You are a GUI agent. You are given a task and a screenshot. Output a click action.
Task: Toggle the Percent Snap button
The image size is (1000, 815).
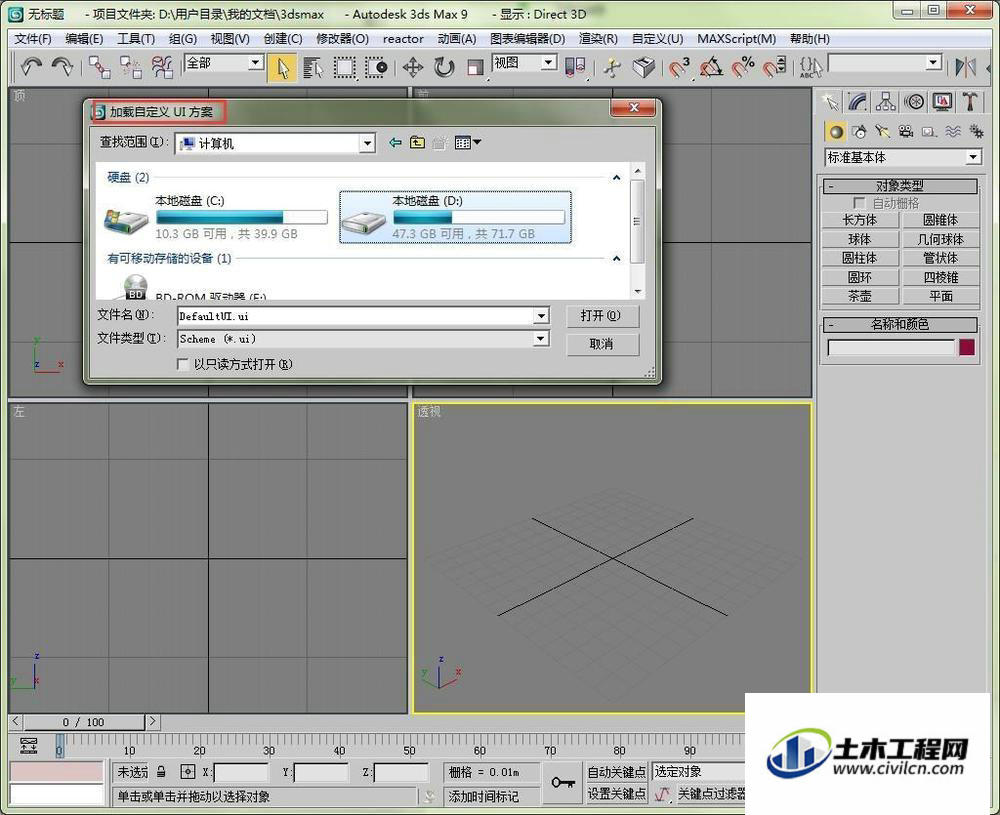point(742,67)
